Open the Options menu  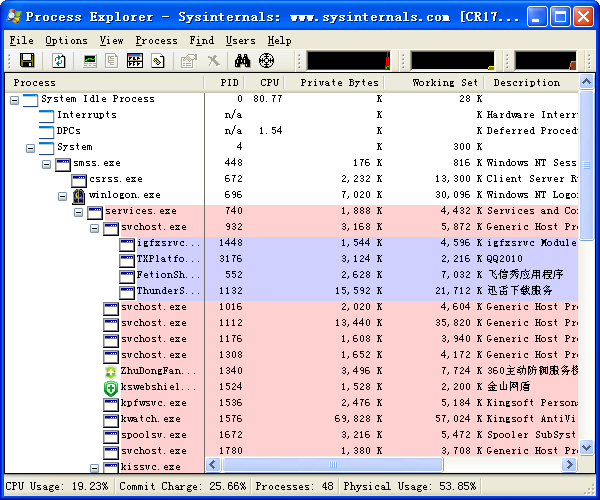click(66, 40)
